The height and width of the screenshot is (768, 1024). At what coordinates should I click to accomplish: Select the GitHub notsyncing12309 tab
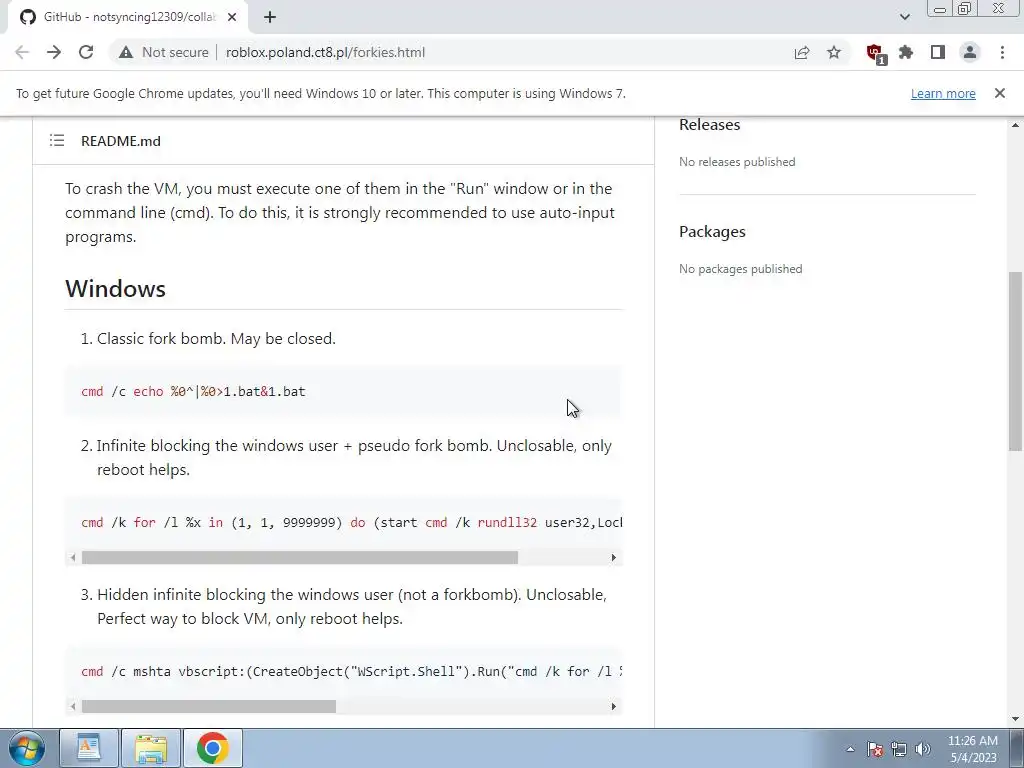(129, 17)
